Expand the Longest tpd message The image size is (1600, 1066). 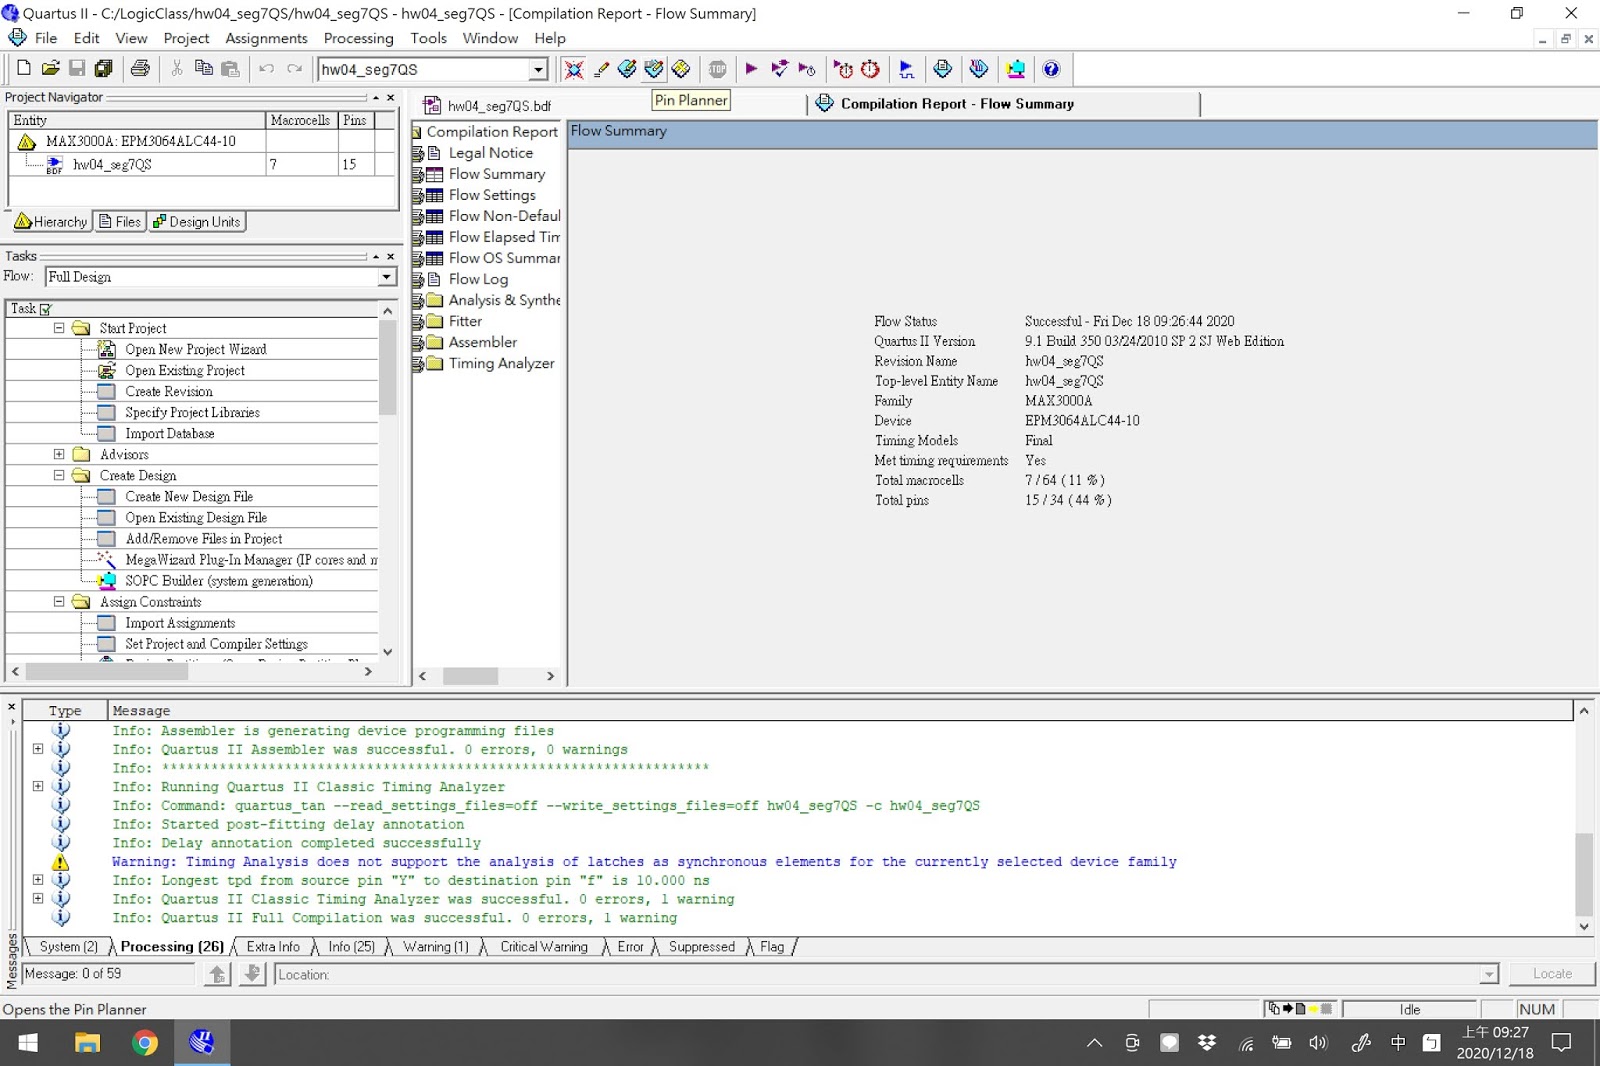click(38, 880)
